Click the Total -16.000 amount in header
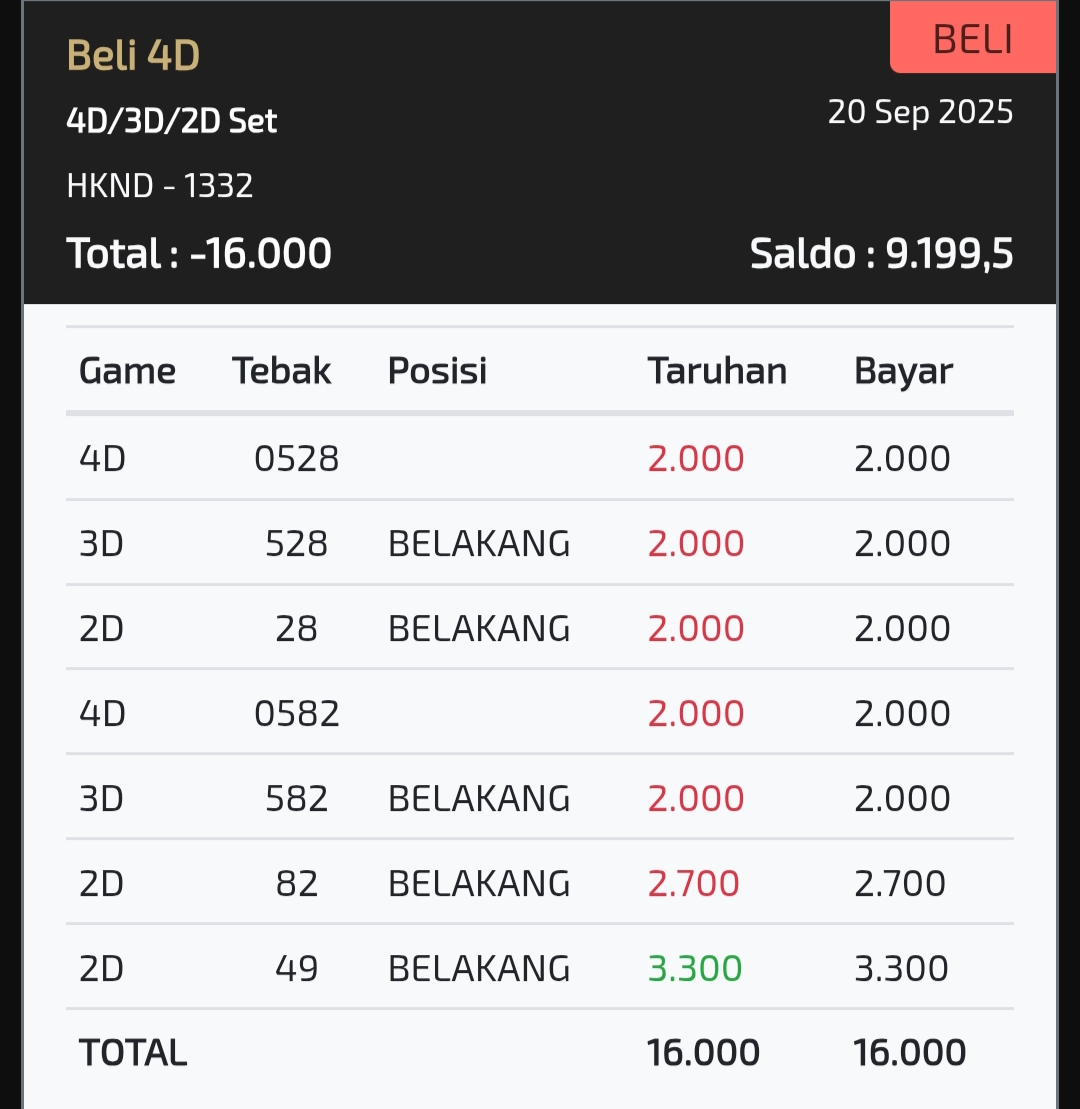The image size is (1080, 1109). pos(199,253)
